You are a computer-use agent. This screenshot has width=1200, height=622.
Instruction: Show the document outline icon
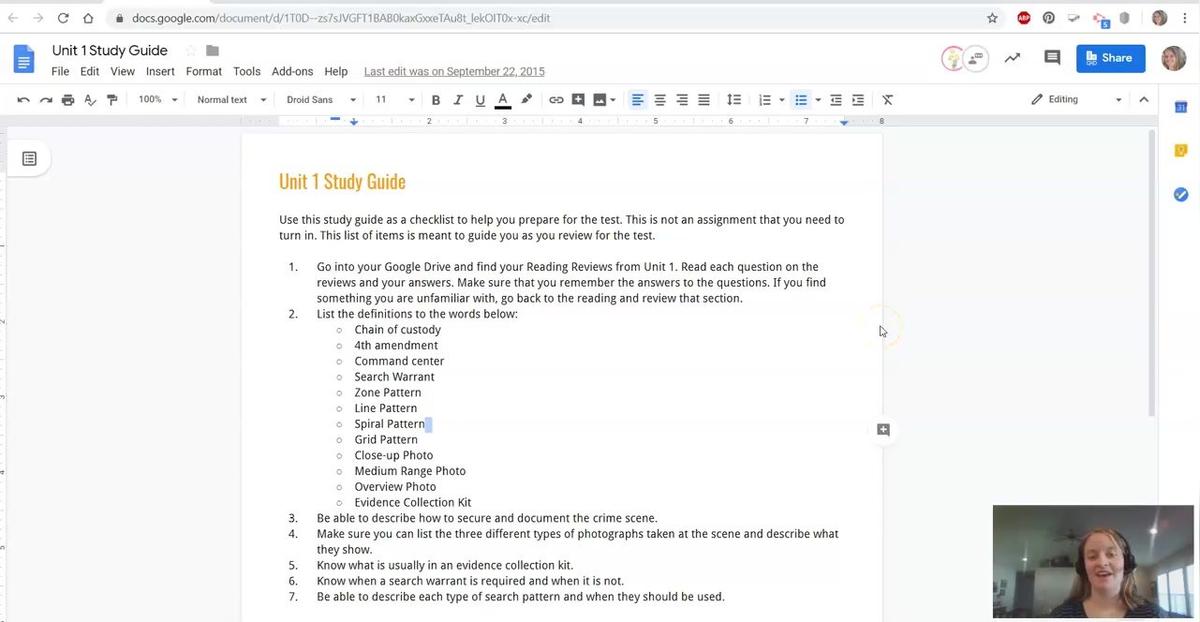29,158
